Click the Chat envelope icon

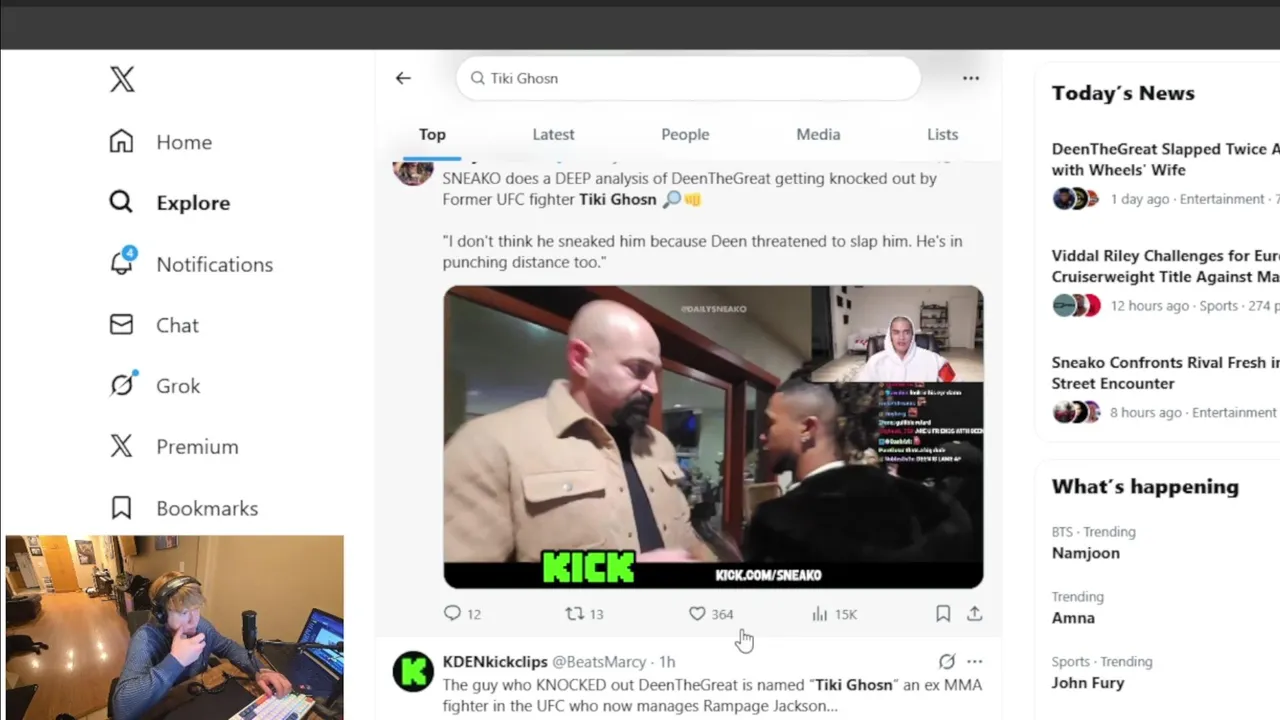121,325
